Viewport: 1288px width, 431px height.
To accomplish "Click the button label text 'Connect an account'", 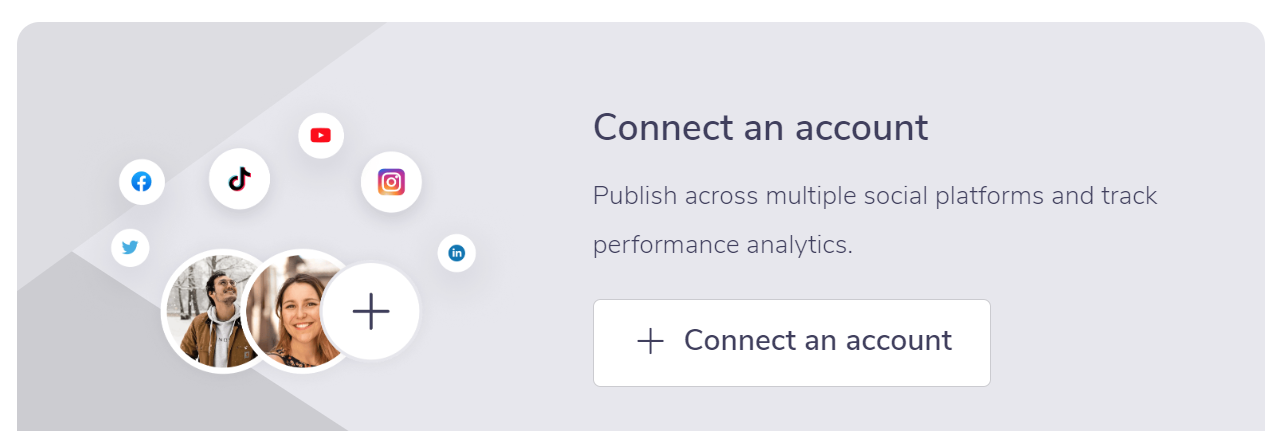I will pos(818,340).
